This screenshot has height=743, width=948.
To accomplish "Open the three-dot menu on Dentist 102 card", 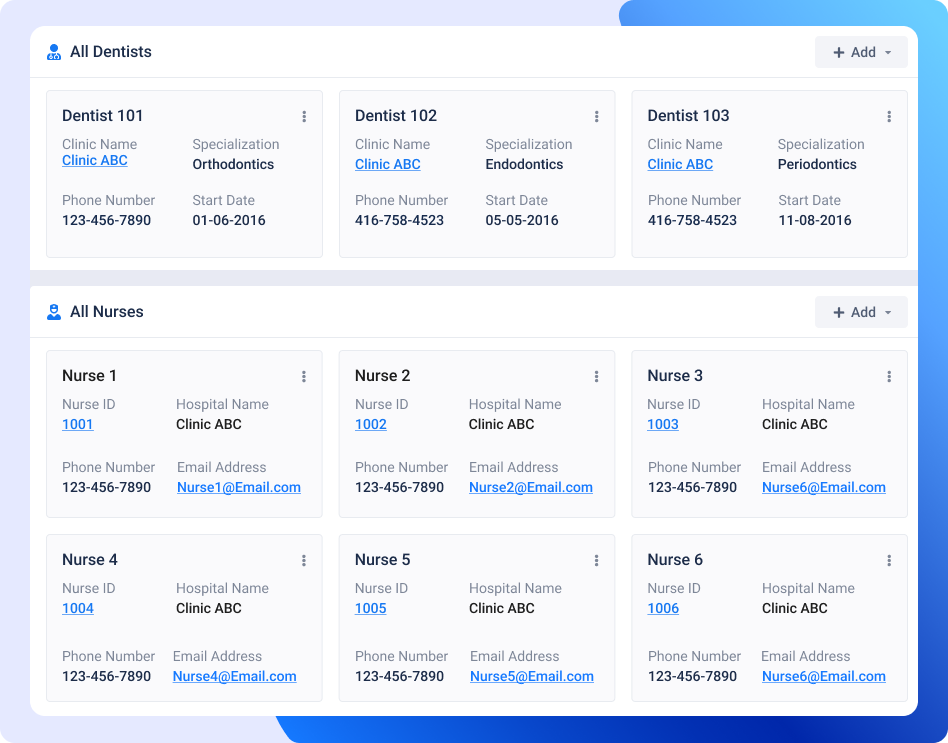I will coord(597,117).
